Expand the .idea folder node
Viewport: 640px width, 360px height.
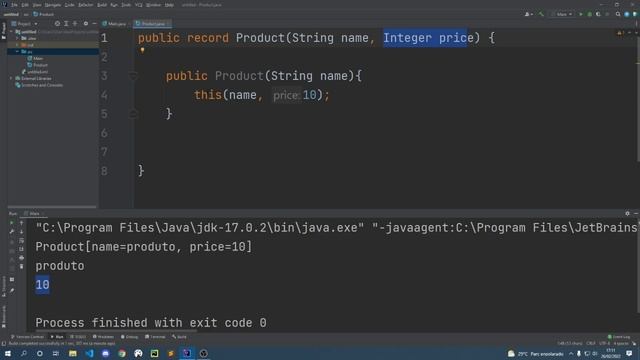(18, 38)
